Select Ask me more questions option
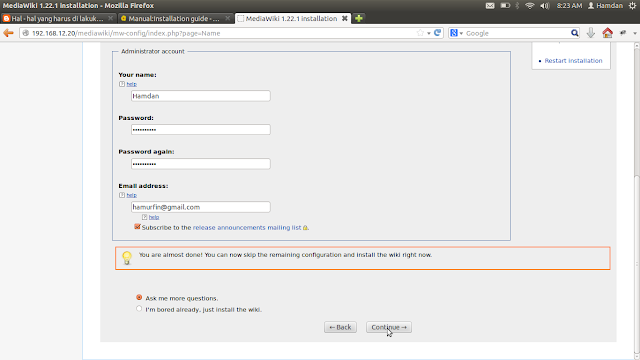Screen dimensions: 640x360 tap(139, 298)
